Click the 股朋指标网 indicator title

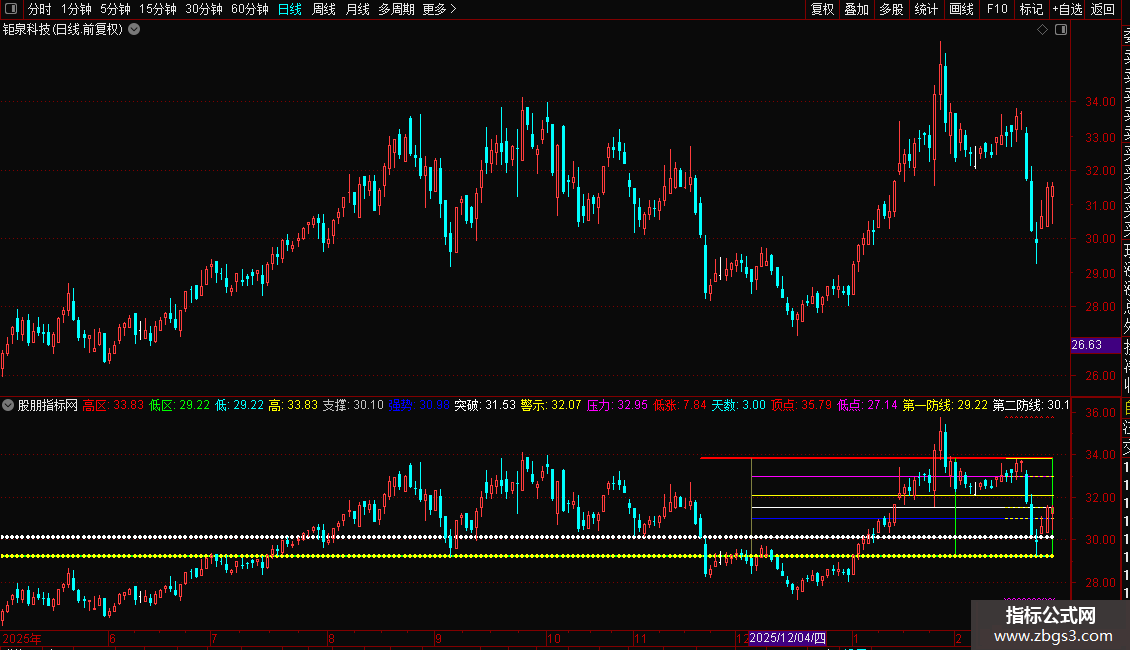coord(48,405)
